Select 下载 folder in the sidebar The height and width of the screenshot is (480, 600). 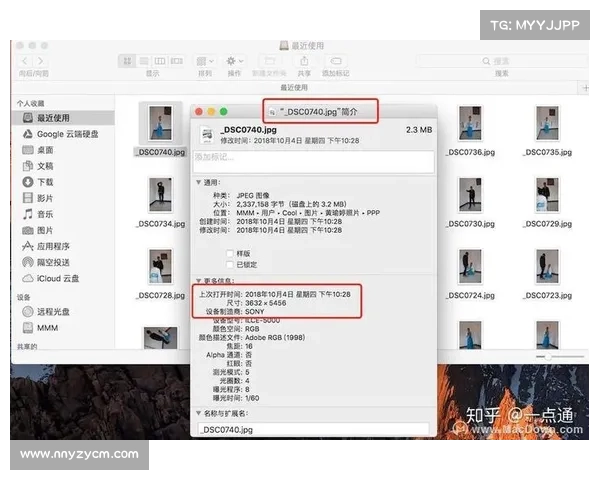[x=45, y=182]
